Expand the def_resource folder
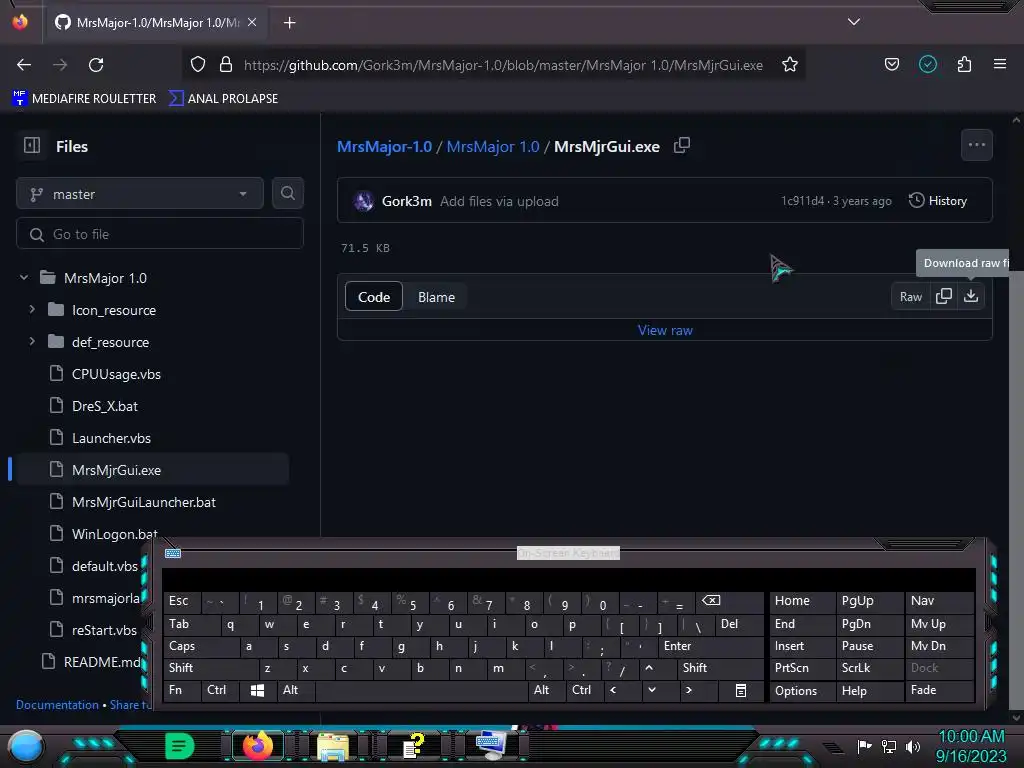 (32, 341)
